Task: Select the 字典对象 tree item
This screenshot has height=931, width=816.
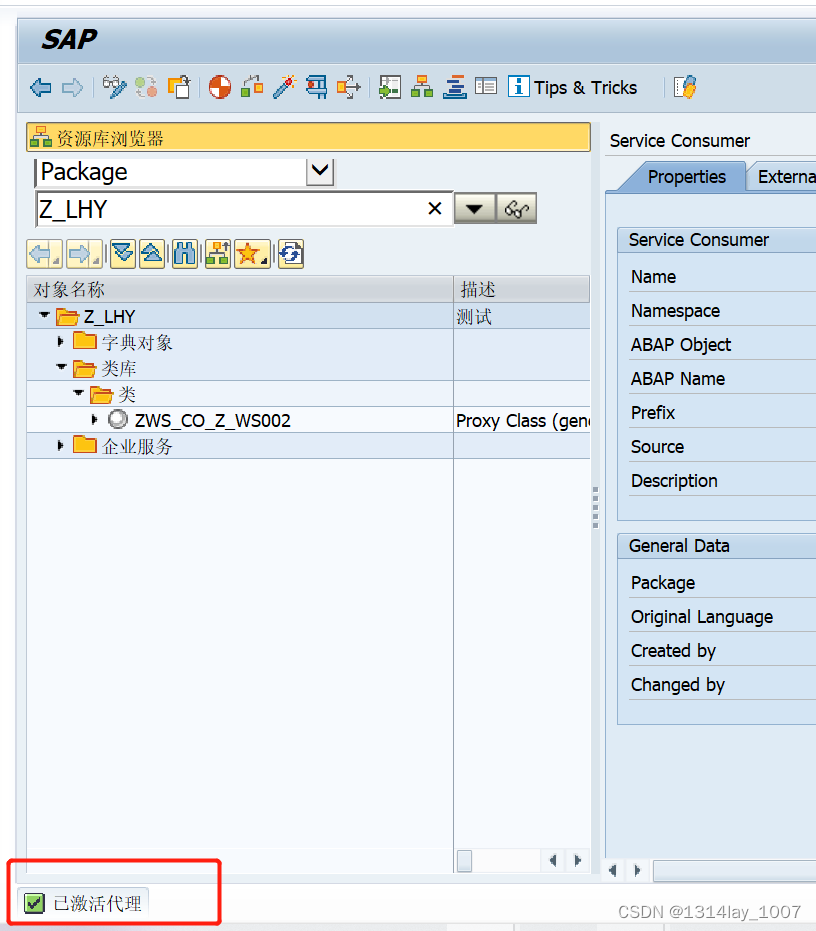Action: 137,342
